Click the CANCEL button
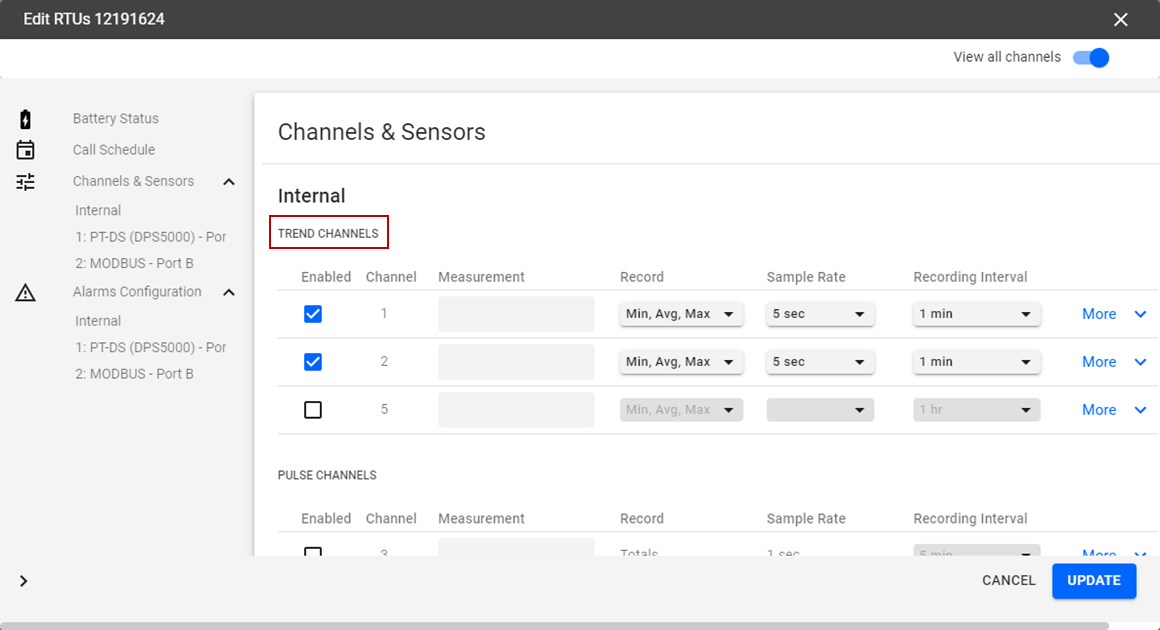This screenshot has height=630, width=1160. [1008, 581]
